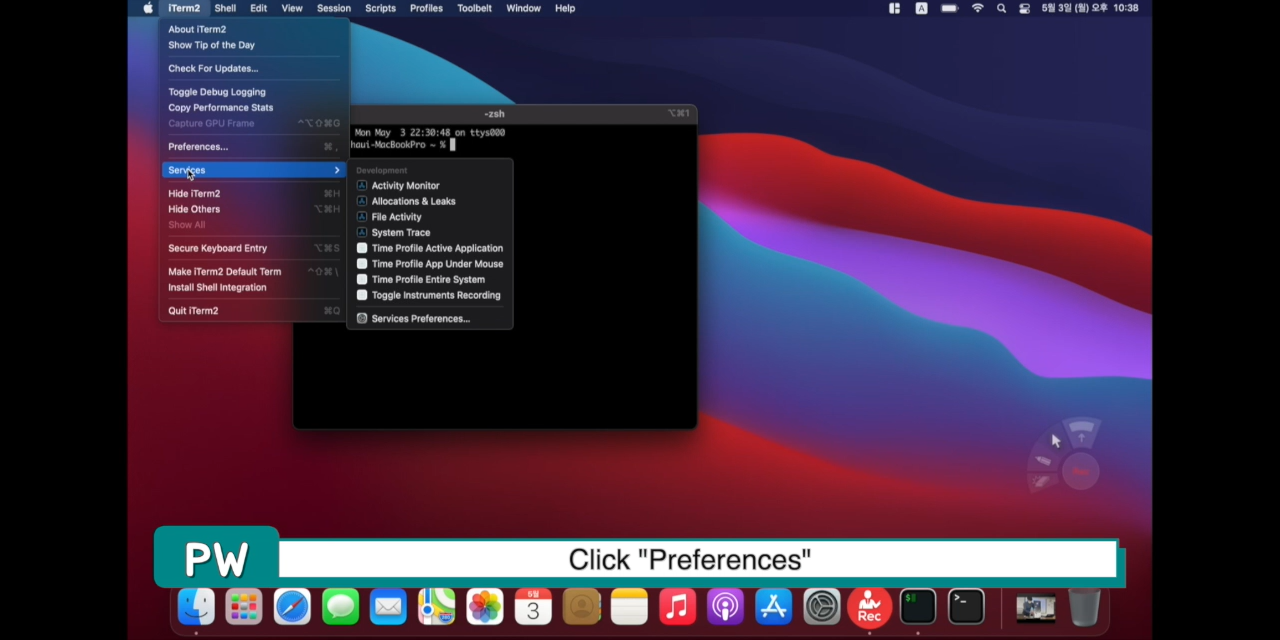Choose Check For Updates...
This screenshot has height=640, width=1280.
[254, 69]
